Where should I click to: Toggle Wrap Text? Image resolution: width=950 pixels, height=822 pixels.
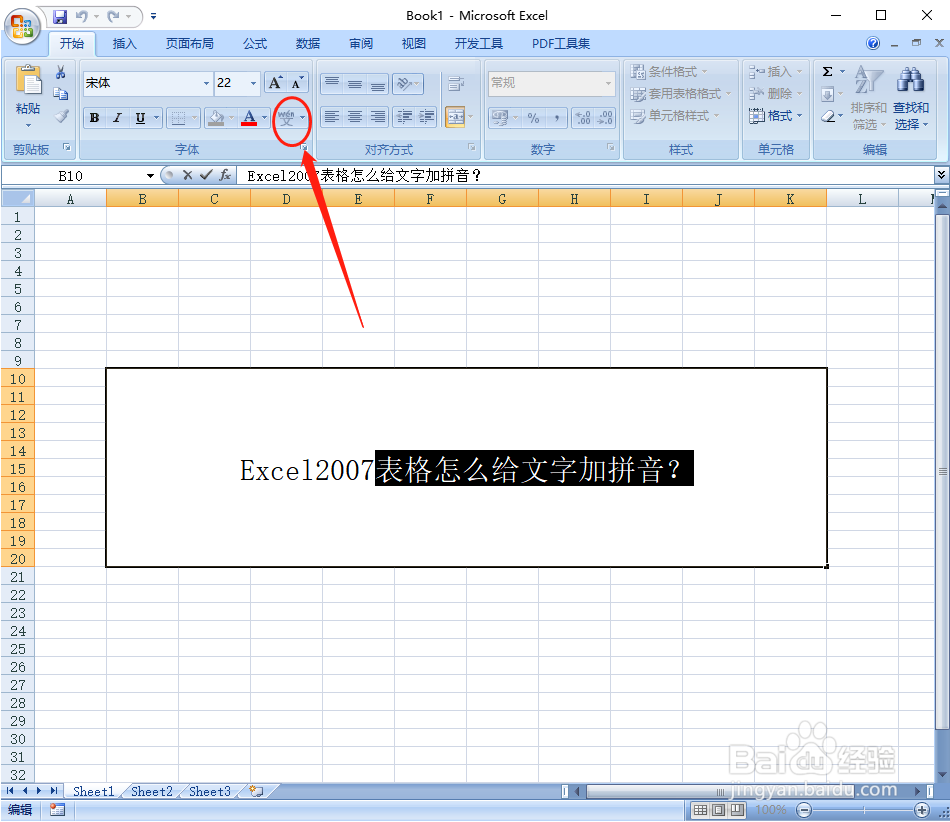coord(456,84)
